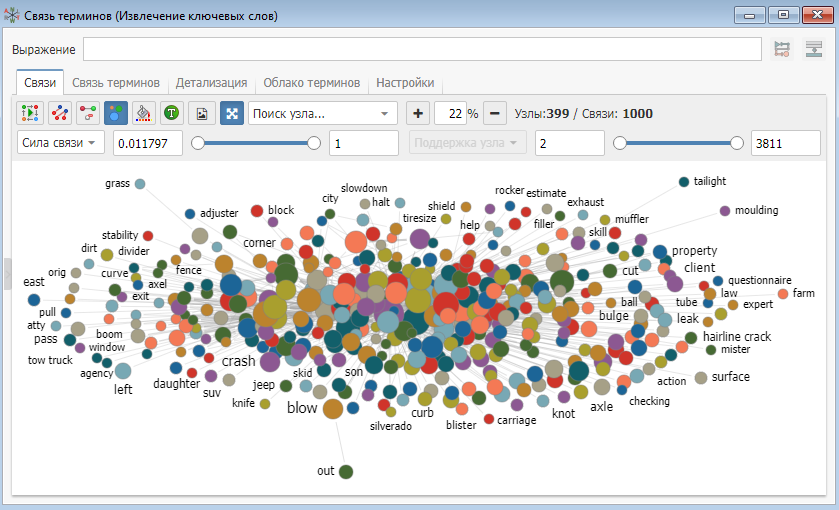839x510 pixels.
Task: Click the run graph layout icon
Action: pyautogui.click(x=30, y=114)
